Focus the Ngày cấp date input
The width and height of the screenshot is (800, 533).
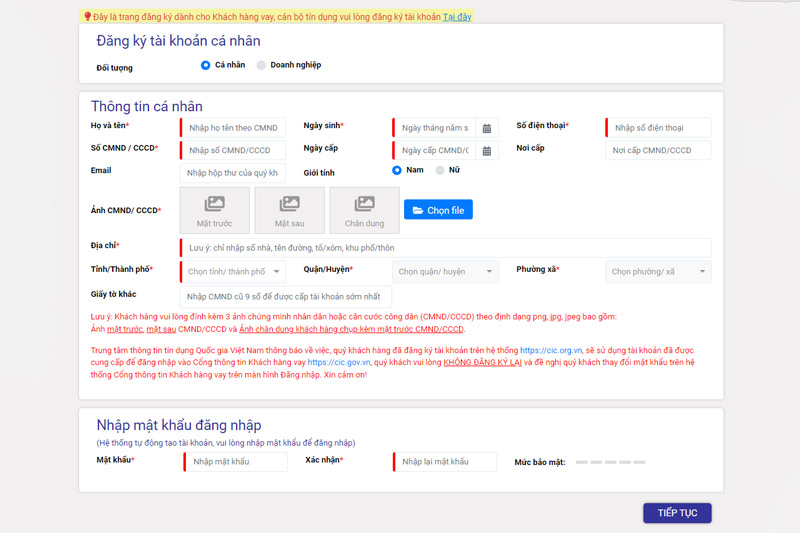[435, 150]
